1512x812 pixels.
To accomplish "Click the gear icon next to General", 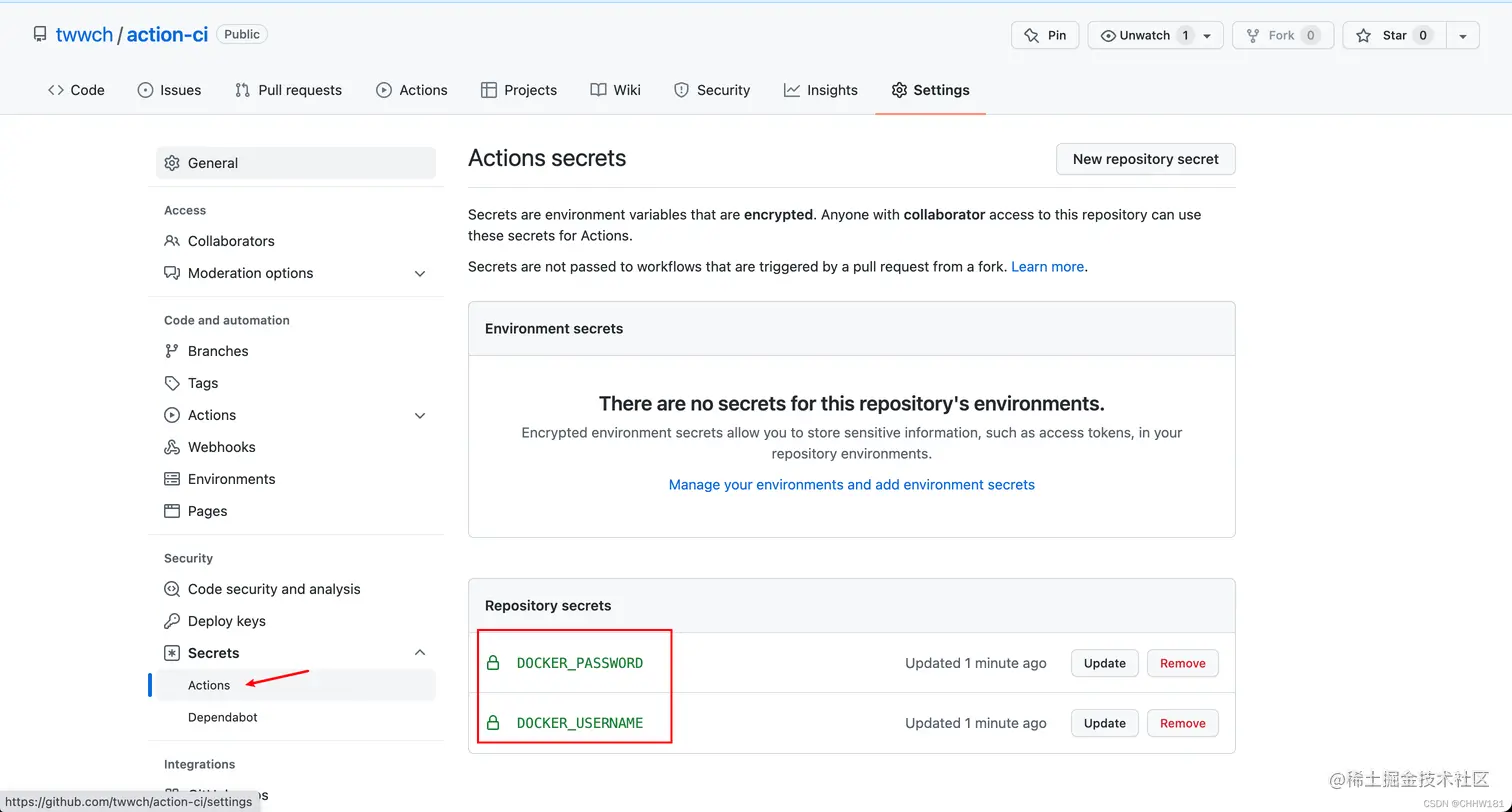I will (172, 163).
